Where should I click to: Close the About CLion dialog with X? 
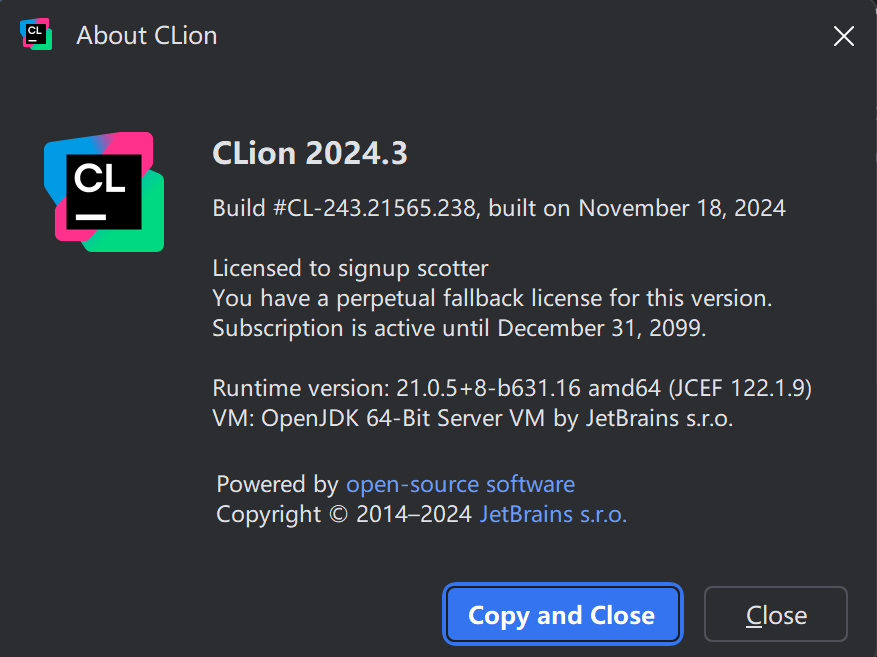pyautogui.click(x=843, y=36)
